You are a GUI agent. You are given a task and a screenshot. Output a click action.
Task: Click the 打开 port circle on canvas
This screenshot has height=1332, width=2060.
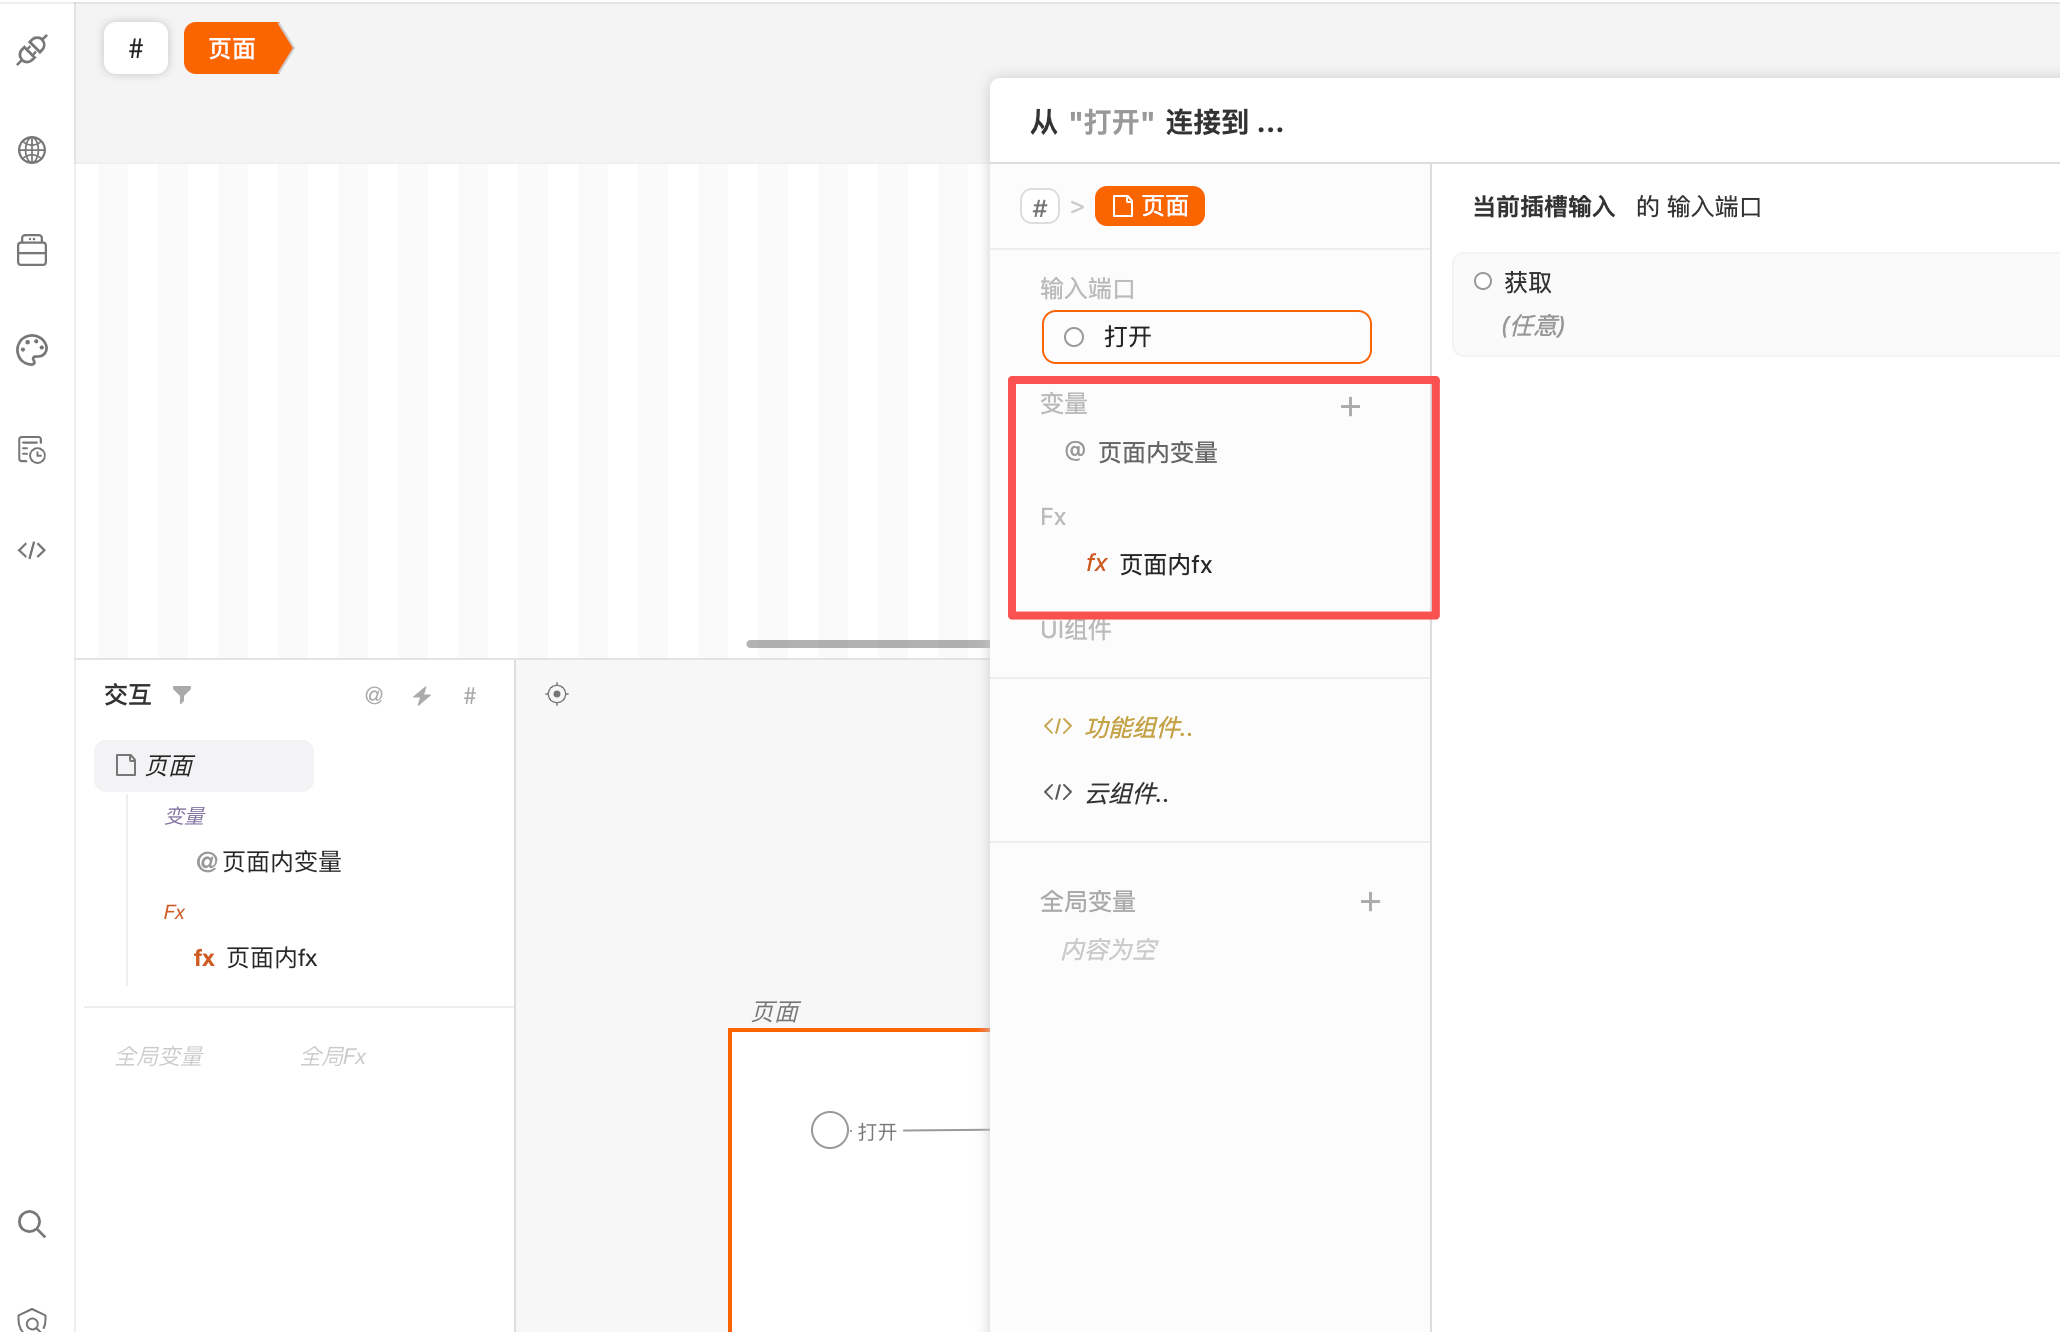coord(829,1130)
